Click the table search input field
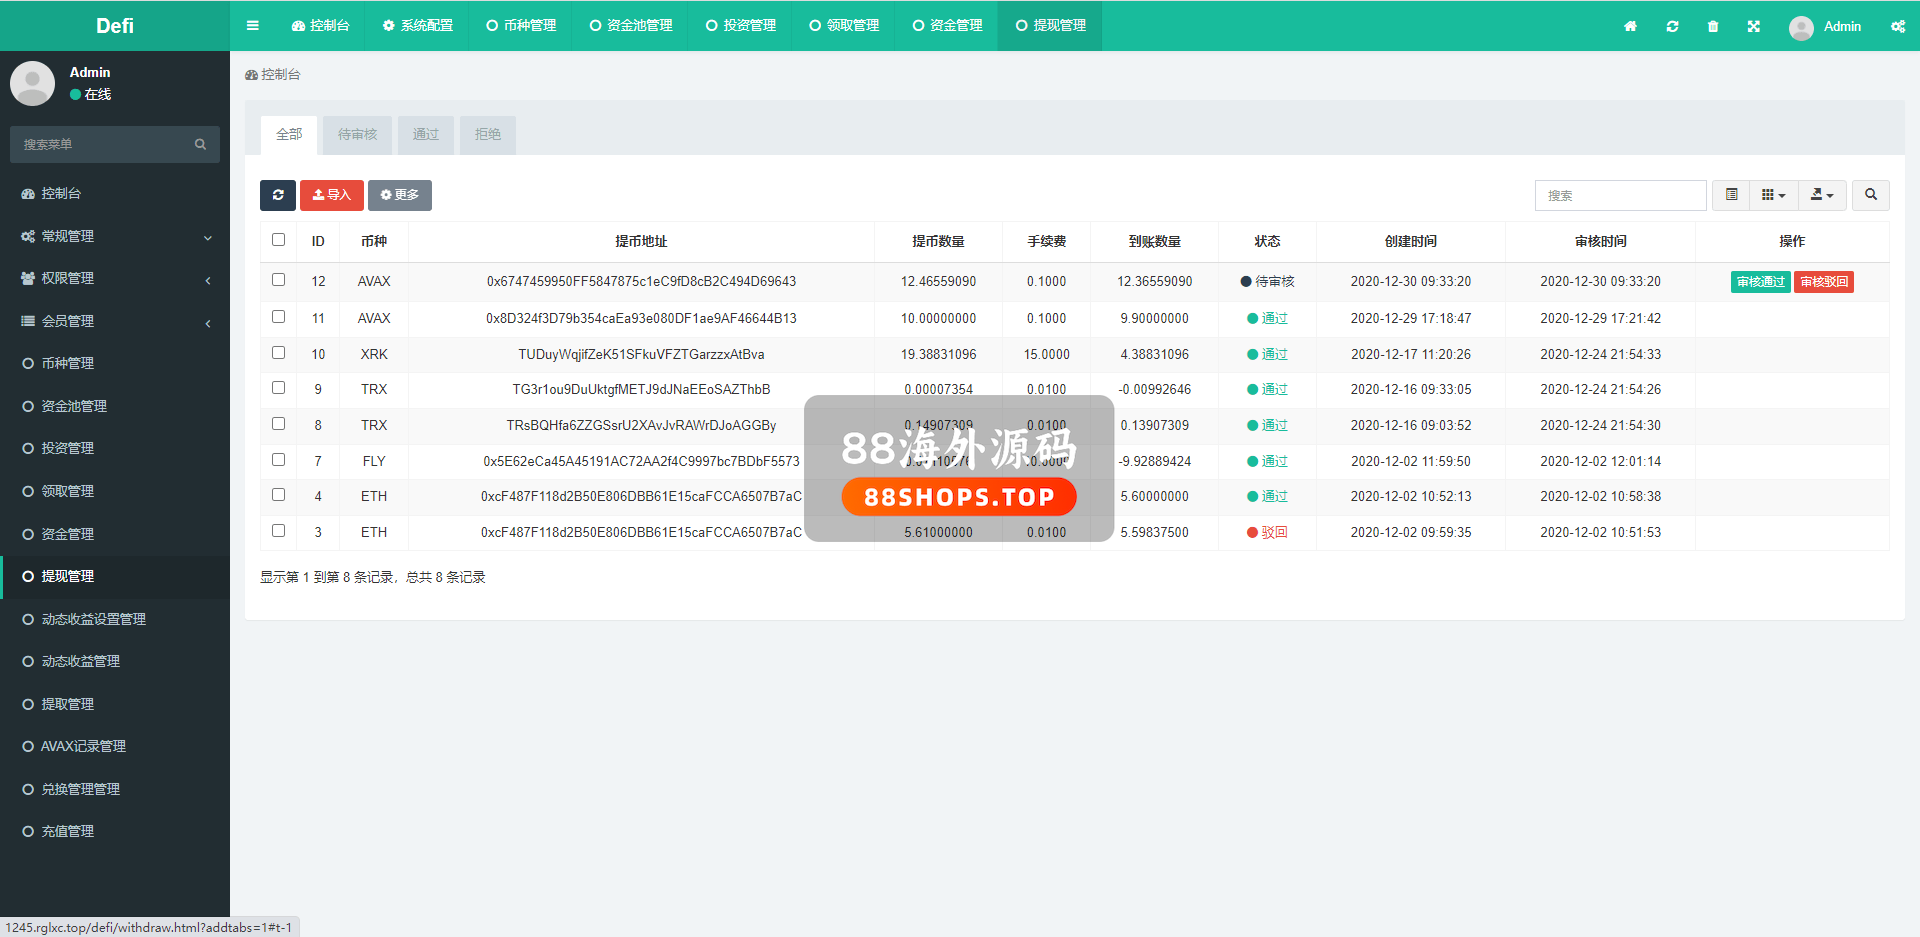Viewport: 1920px width, 937px height. (x=1620, y=195)
